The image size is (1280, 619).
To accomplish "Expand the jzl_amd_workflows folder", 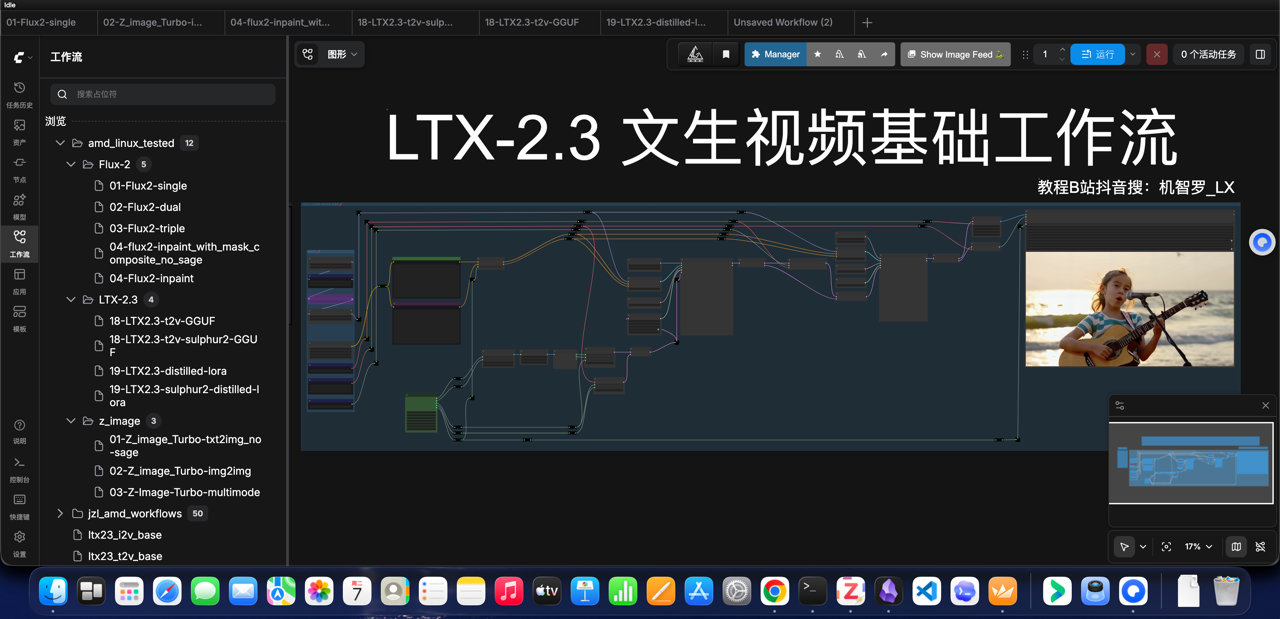I will pyautogui.click(x=60, y=513).
